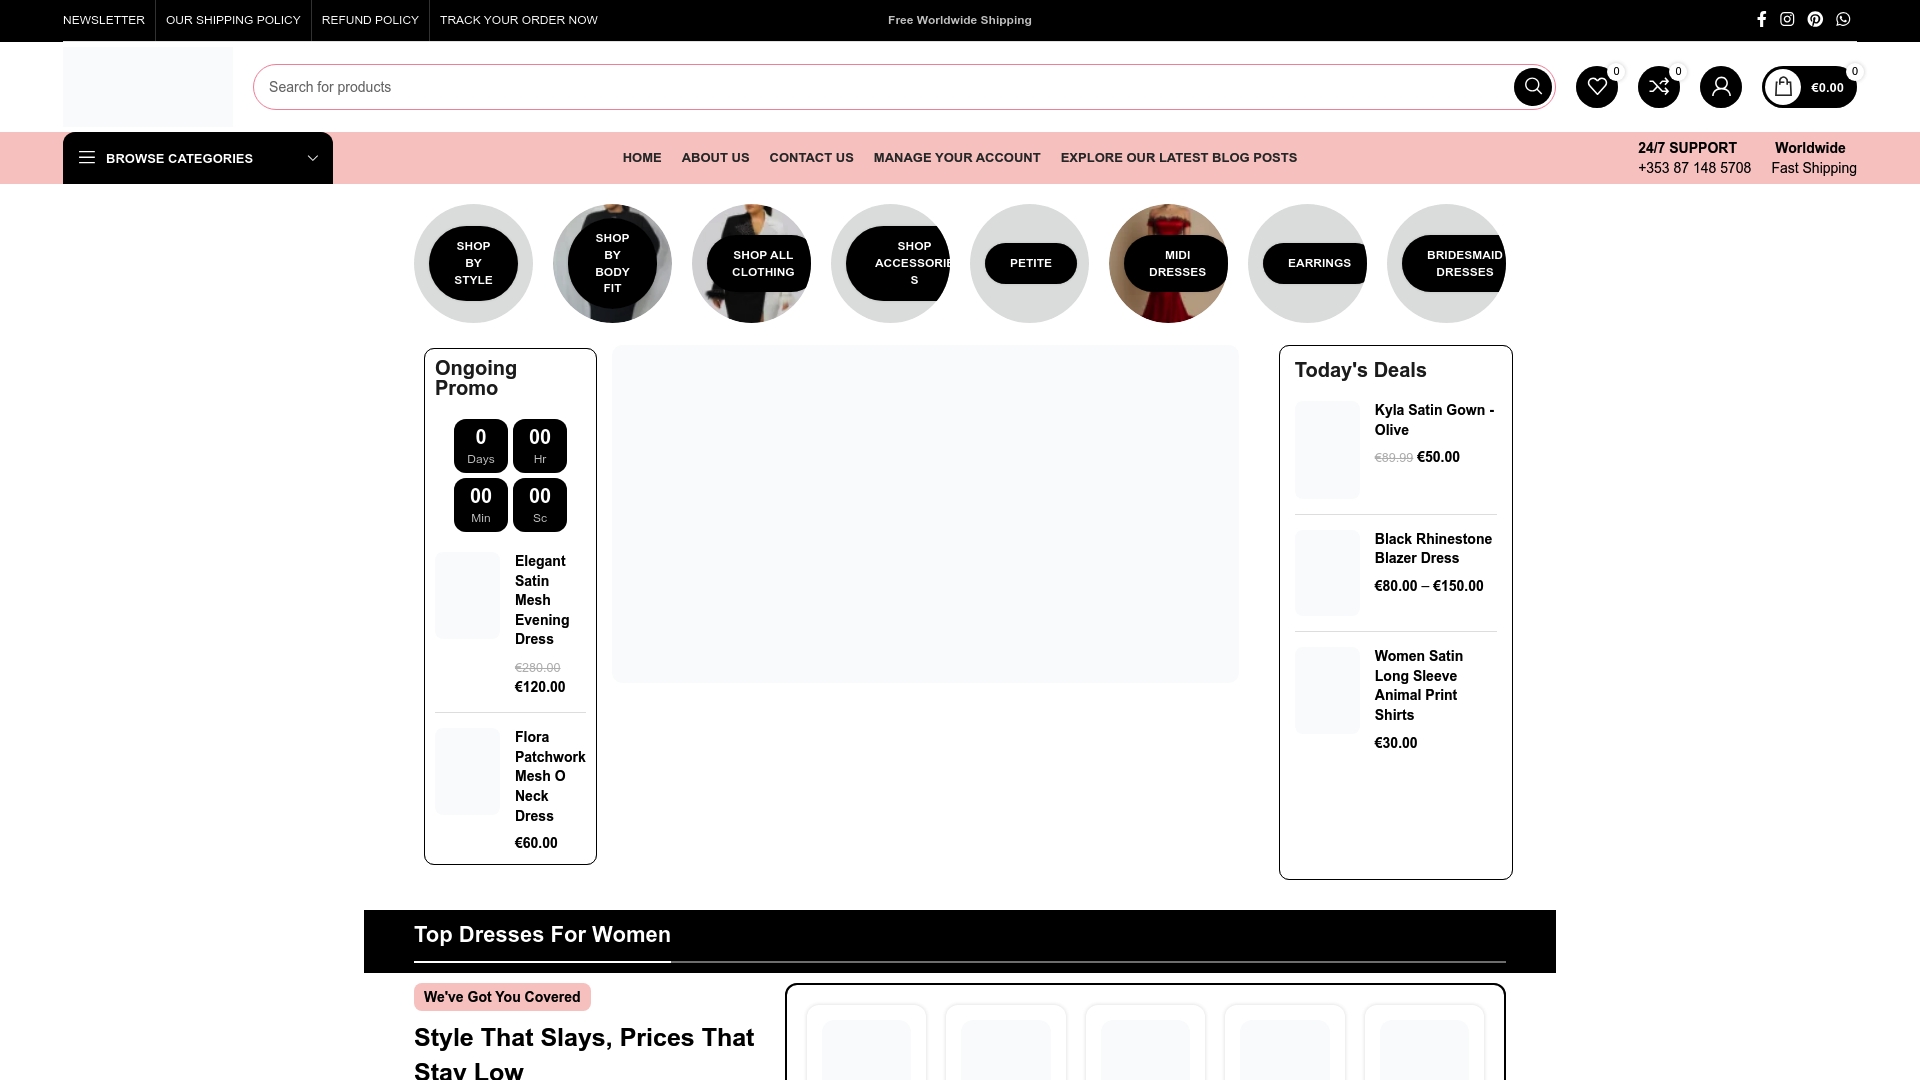Open the user account icon

(1721, 87)
